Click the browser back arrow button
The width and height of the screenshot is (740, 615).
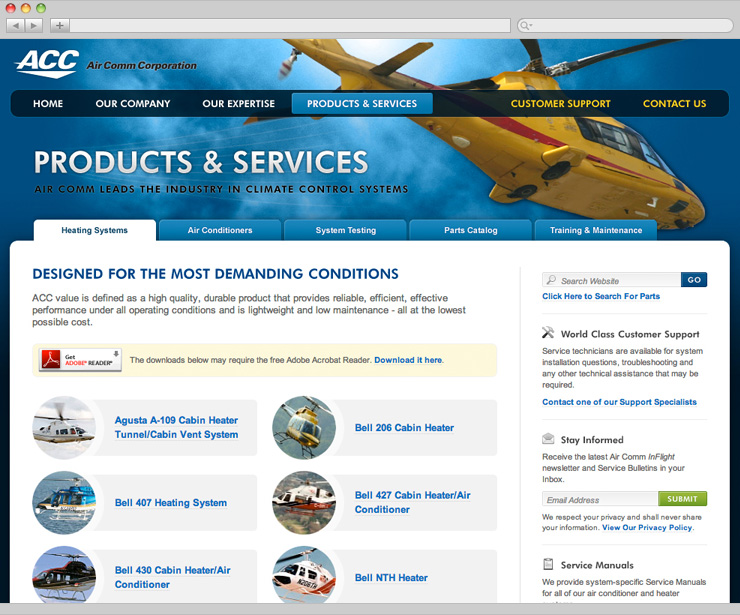pos(16,25)
